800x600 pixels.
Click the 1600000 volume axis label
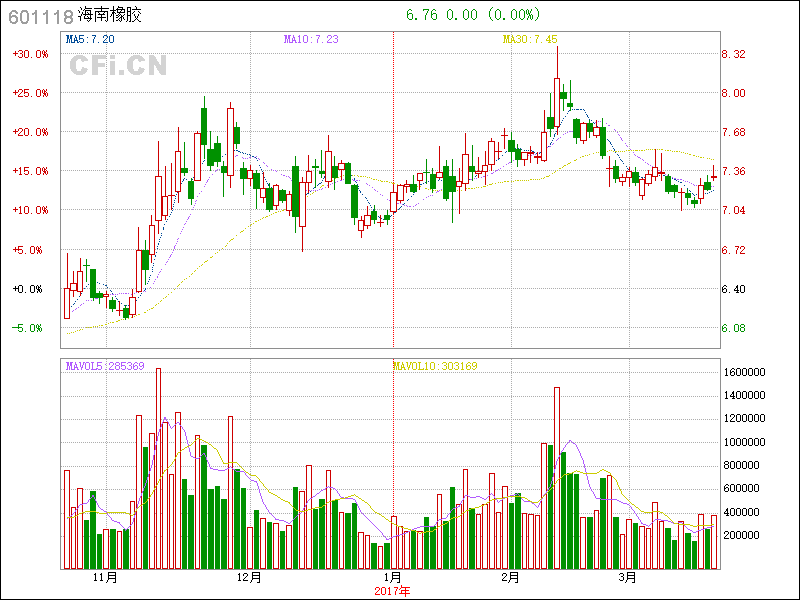(744, 372)
